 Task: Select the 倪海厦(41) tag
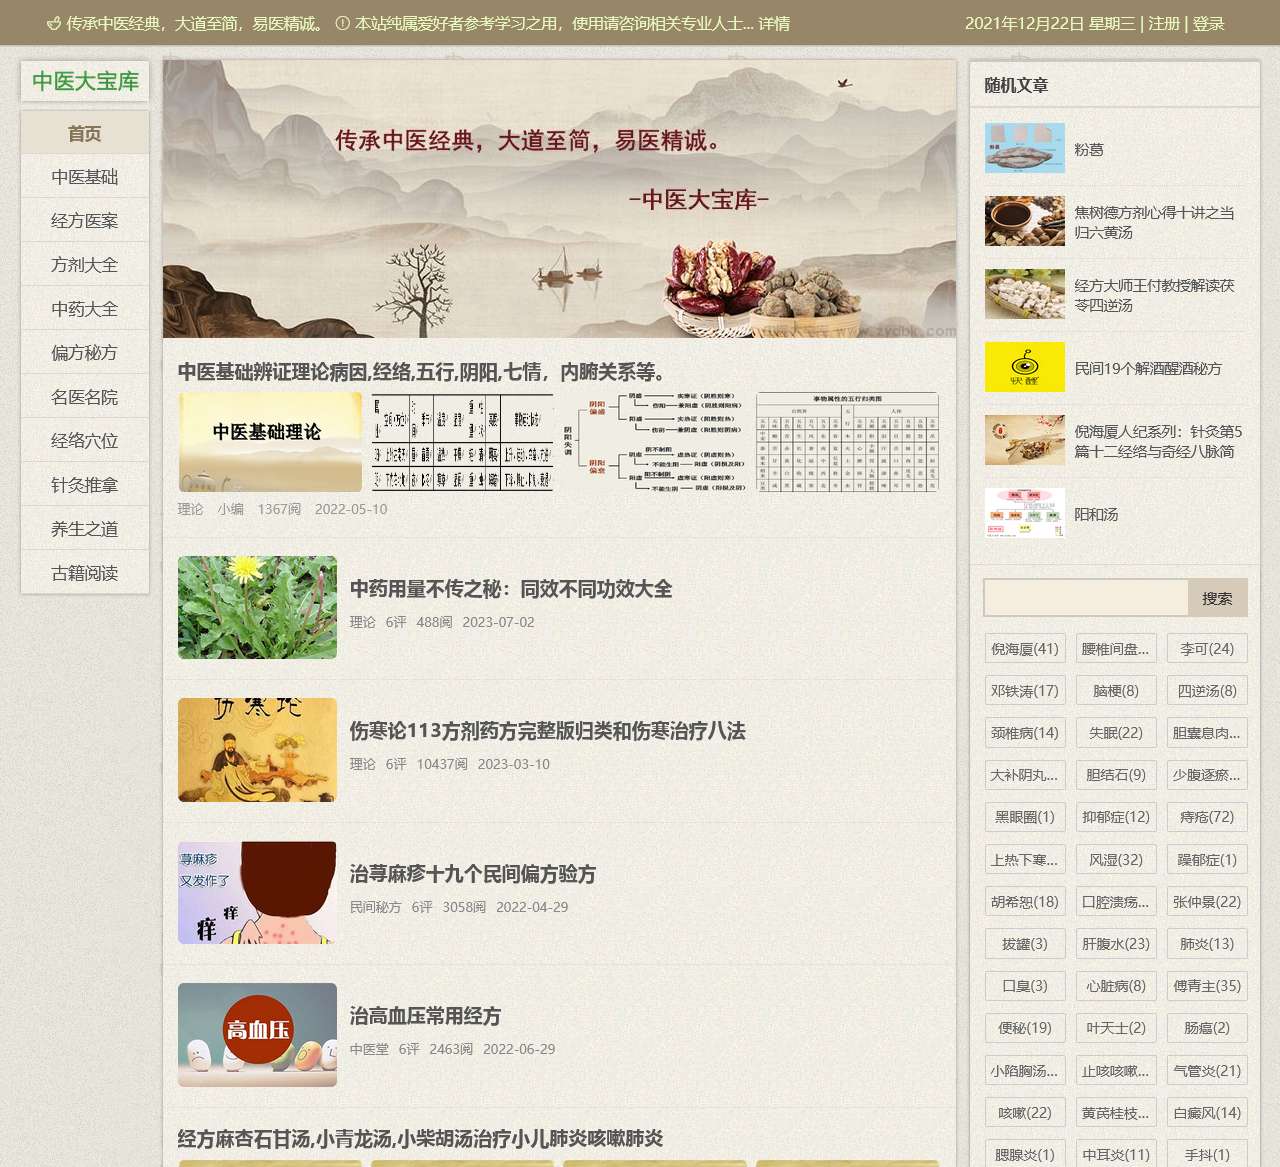(x=1023, y=648)
